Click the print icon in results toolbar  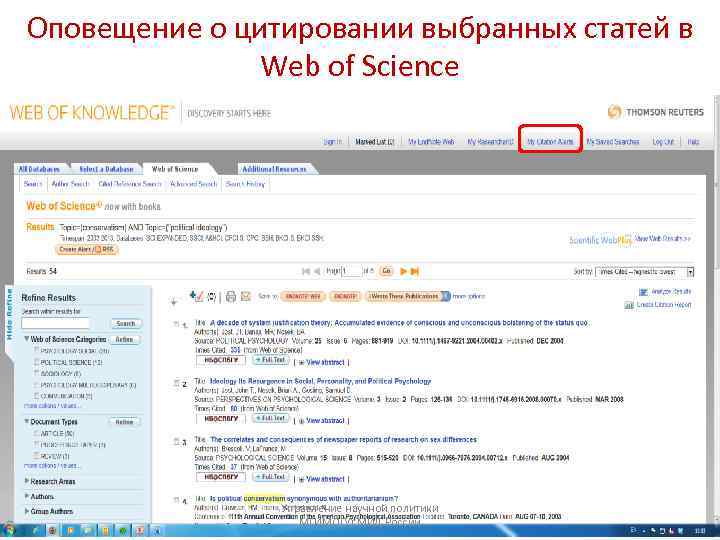[x=231, y=297]
